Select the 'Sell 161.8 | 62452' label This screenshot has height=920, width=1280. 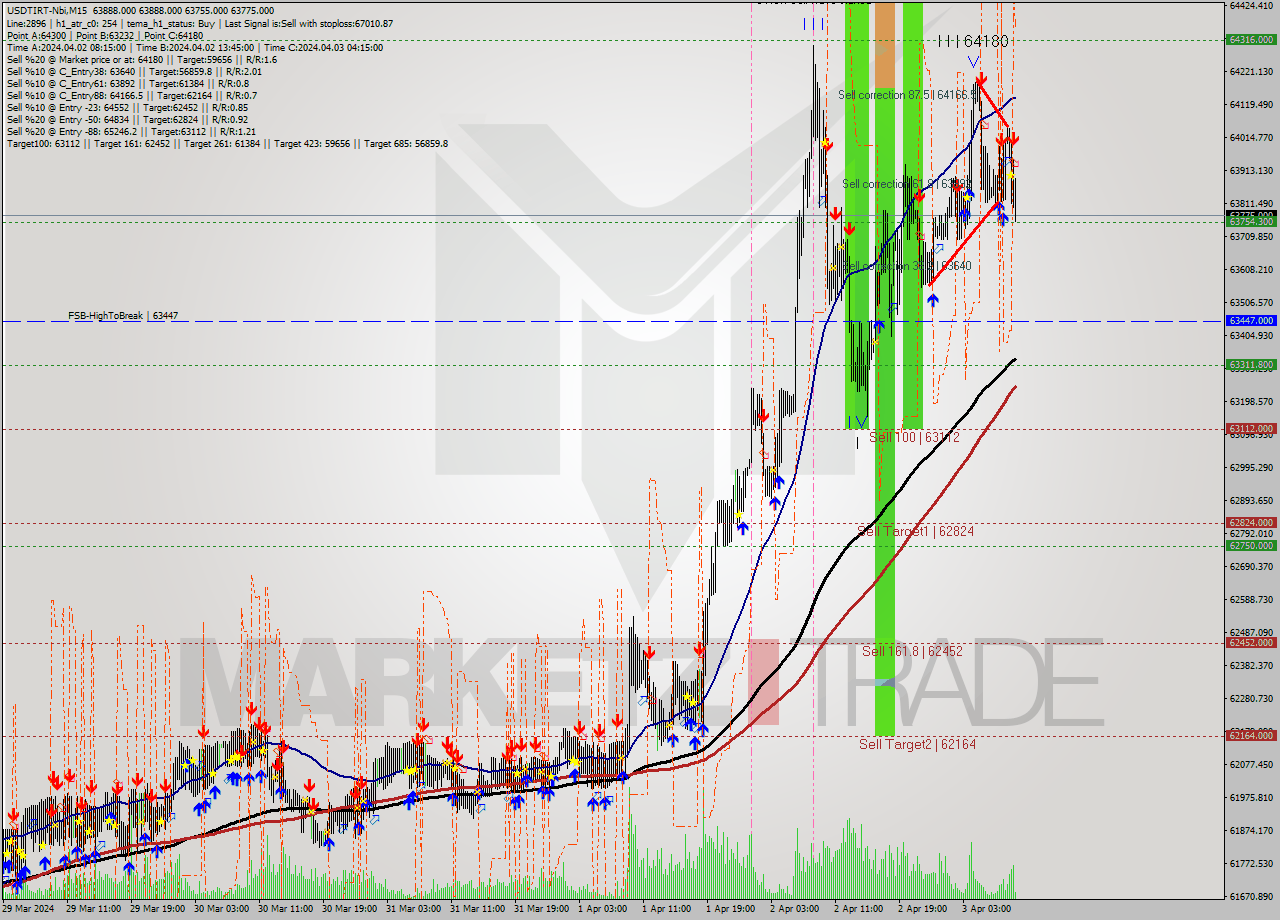[912, 651]
